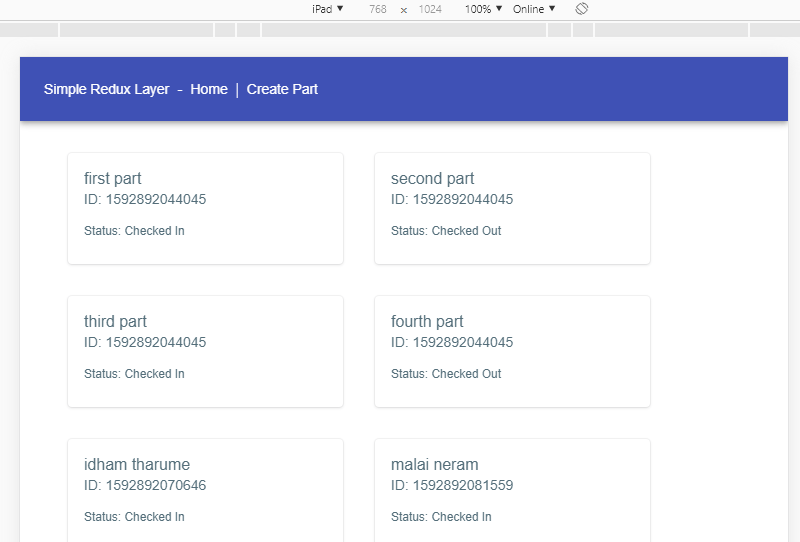Select the second part card title

coord(433,179)
